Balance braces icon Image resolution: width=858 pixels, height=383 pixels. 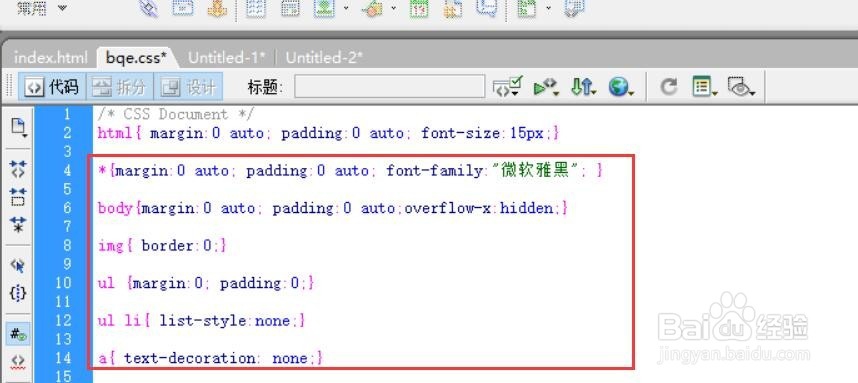coord(18,293)
